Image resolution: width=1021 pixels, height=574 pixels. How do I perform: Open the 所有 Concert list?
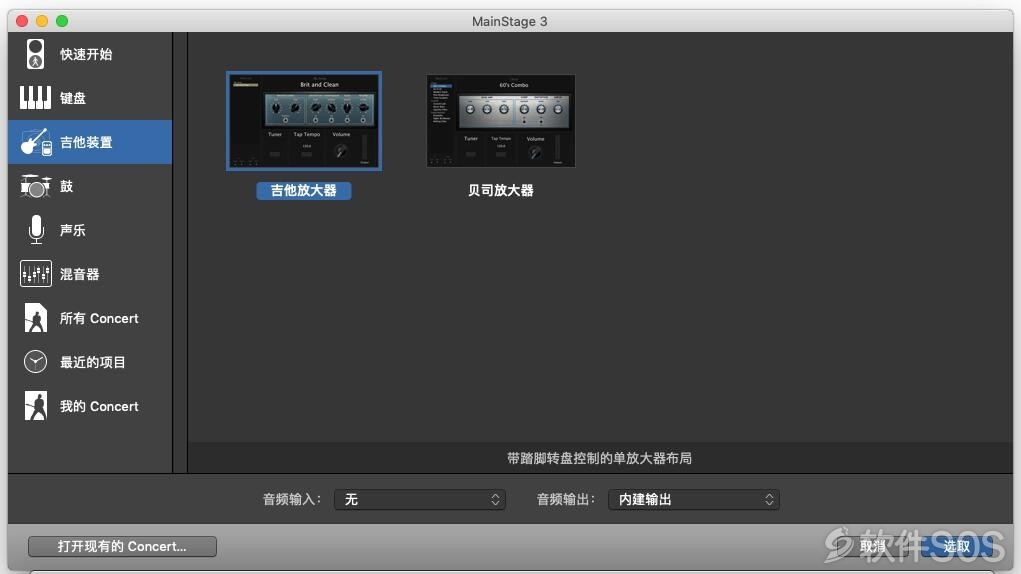click(90, 318)
